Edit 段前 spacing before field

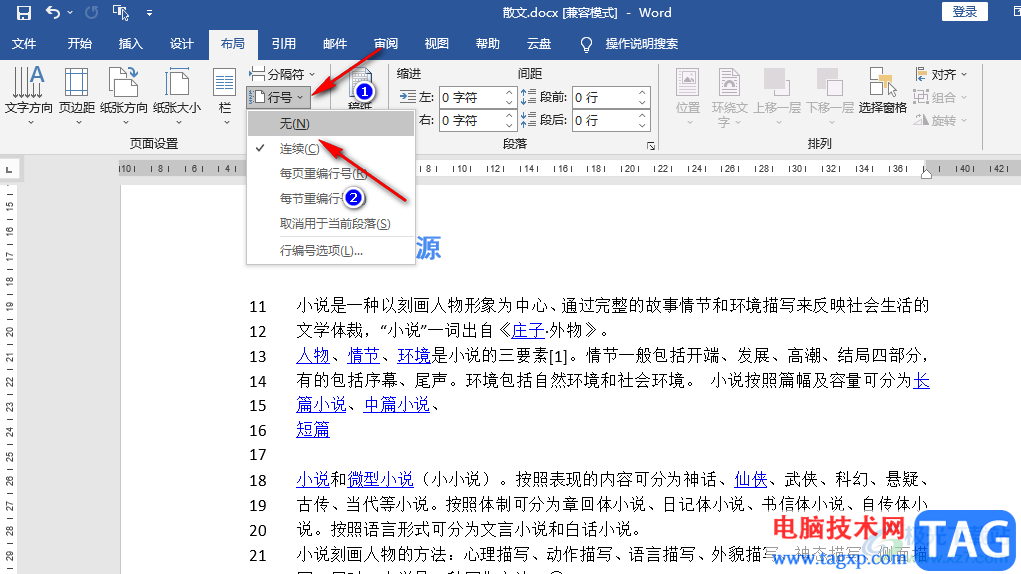click(x=604, y=98)
